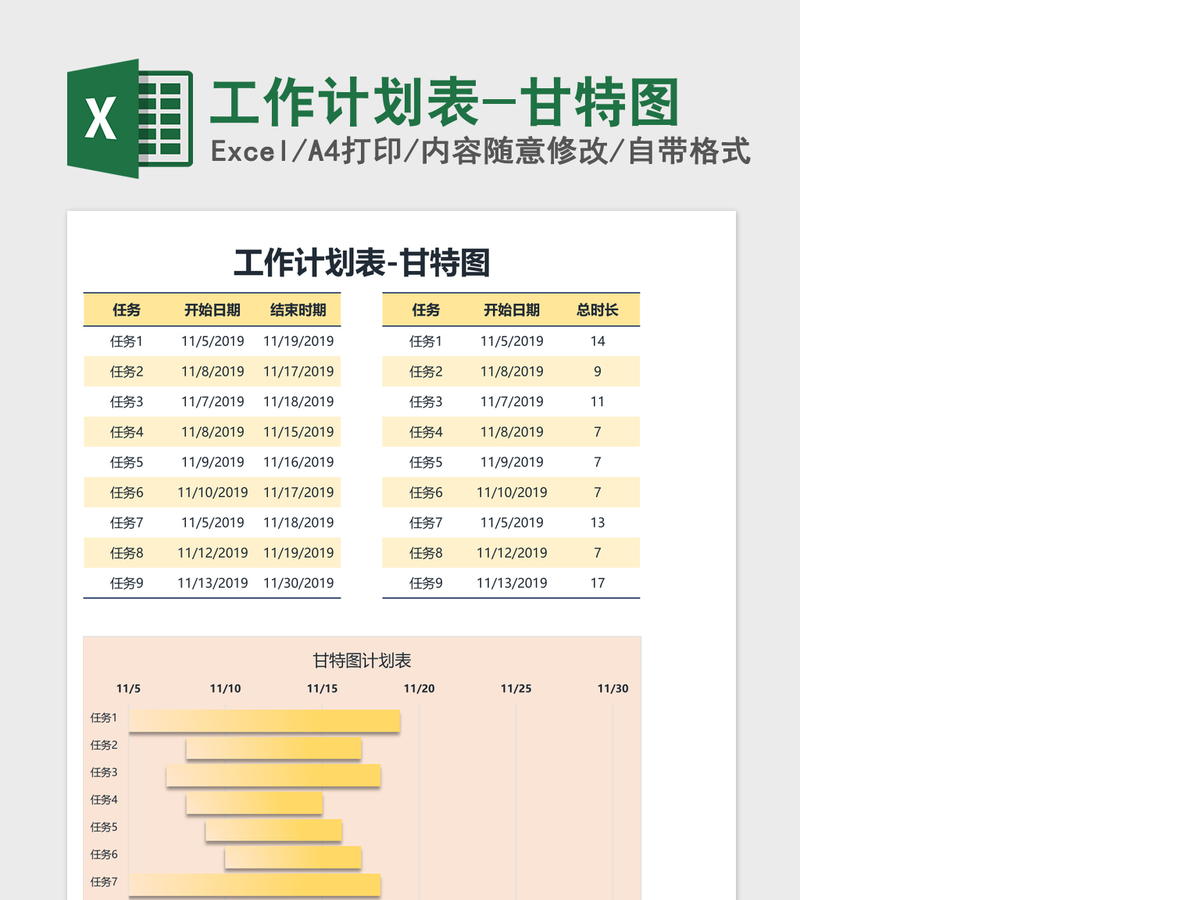1200x900 pixels.
Task: Click duration 7 in the 任务4 row
Action: click(x=597, y=432)
